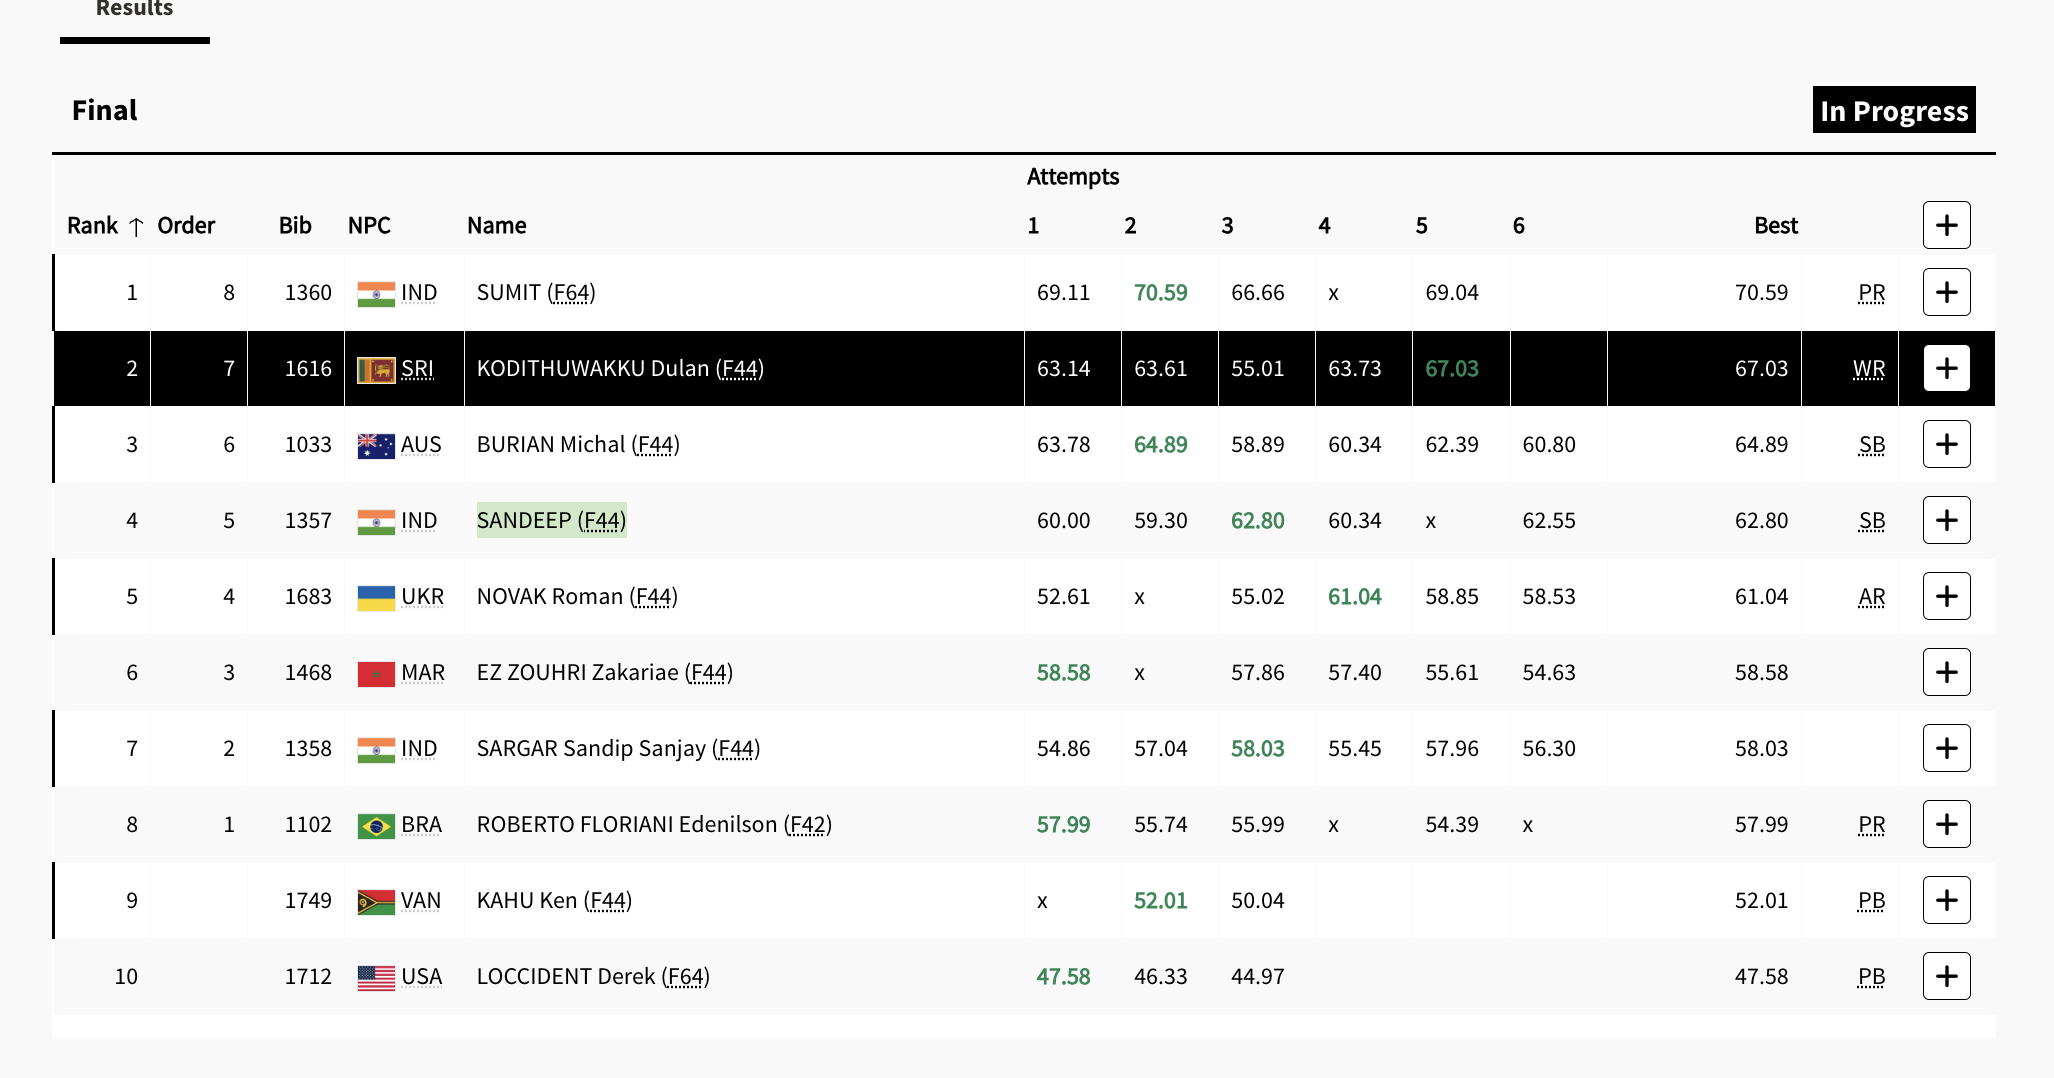Expand EZ ZOUHRI Zakariae's row details
2054x1078 pixels.
click(x=1946, y=672)
